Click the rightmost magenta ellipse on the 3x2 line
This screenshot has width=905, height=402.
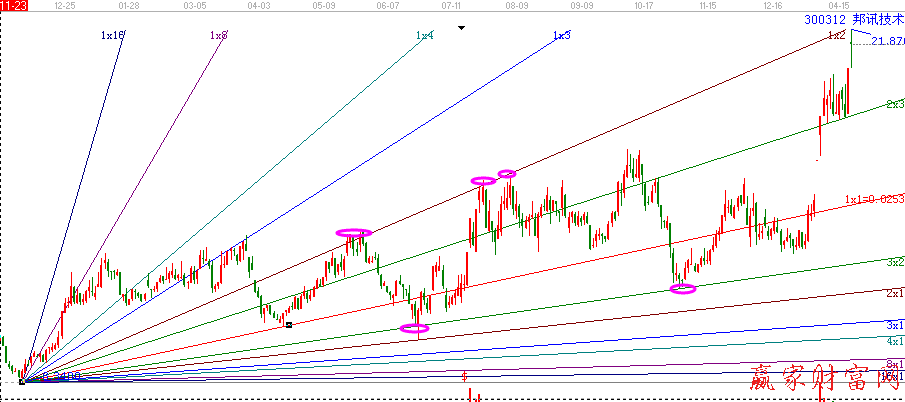click(x=682, y=289)
